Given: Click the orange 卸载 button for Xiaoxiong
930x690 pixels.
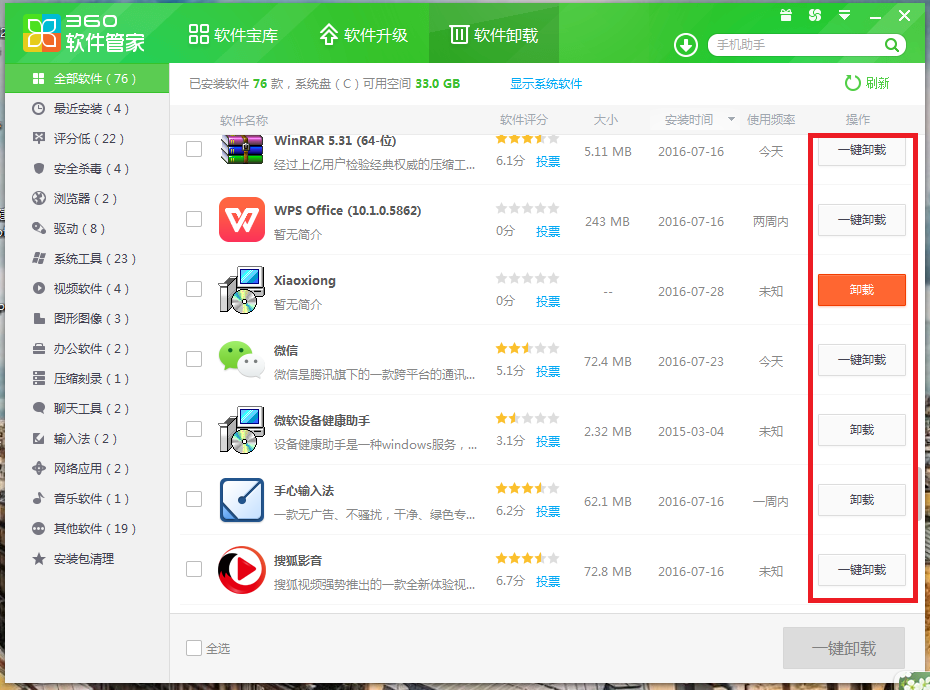Looking at the screenshot, I should click(862, 290).
